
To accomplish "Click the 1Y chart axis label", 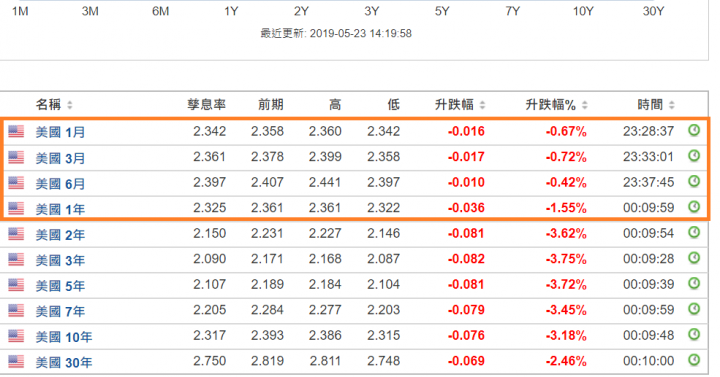I will 231,11.
